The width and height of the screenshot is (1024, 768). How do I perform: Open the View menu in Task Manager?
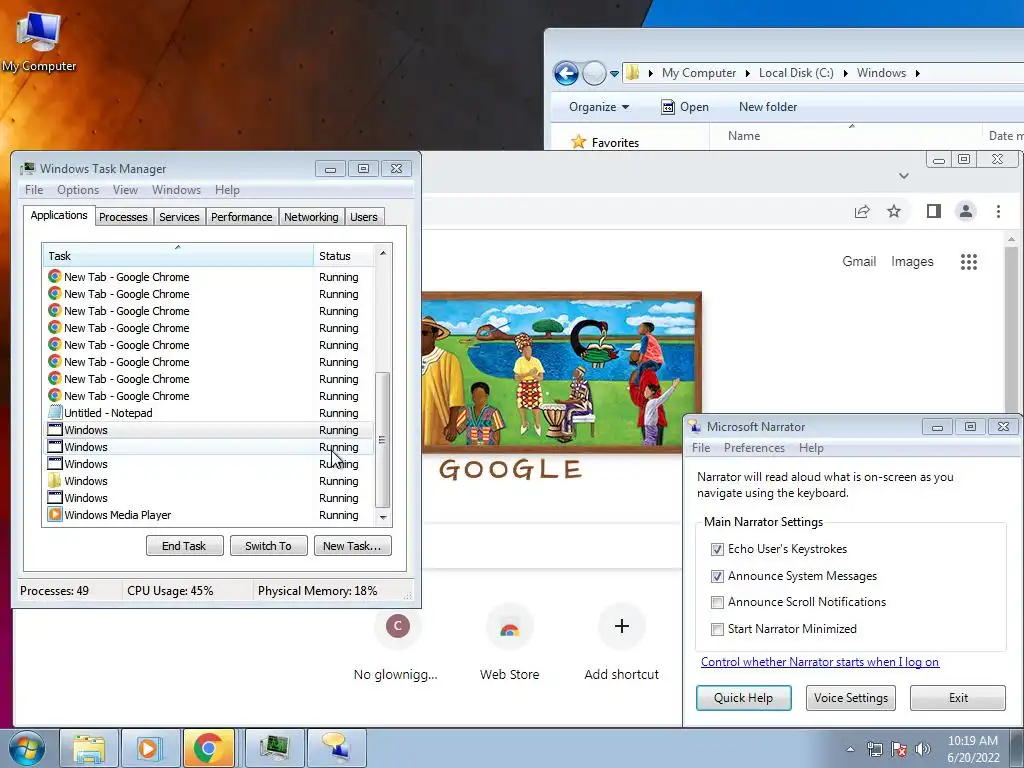click(x=125, y=190)
